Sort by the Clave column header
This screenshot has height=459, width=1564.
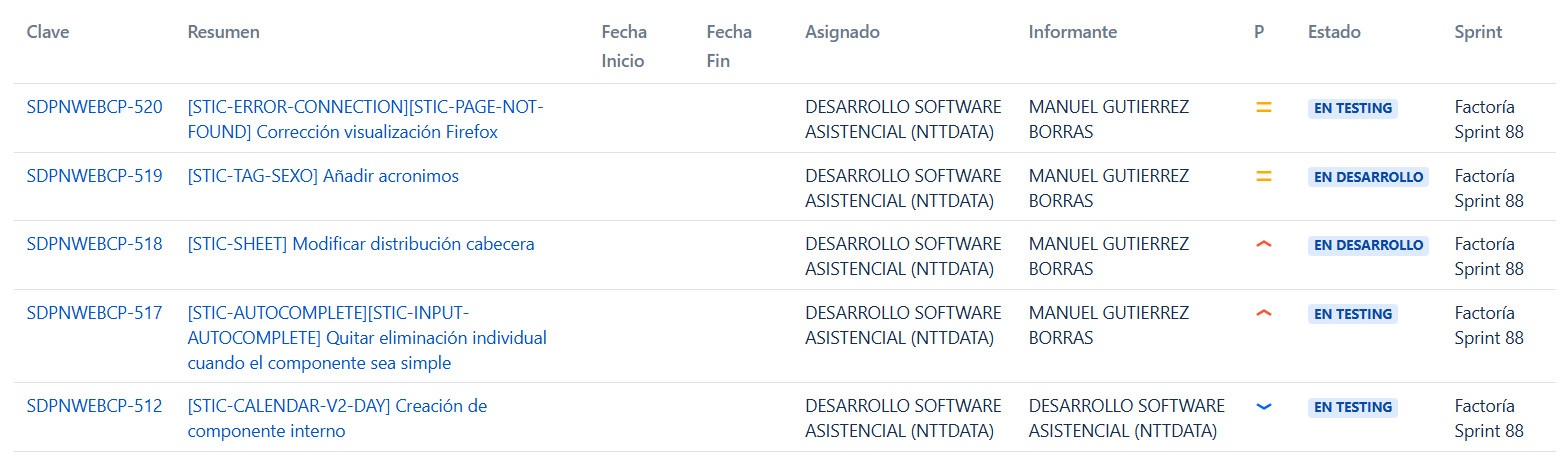pyautogui.click(x=48, y=32)
